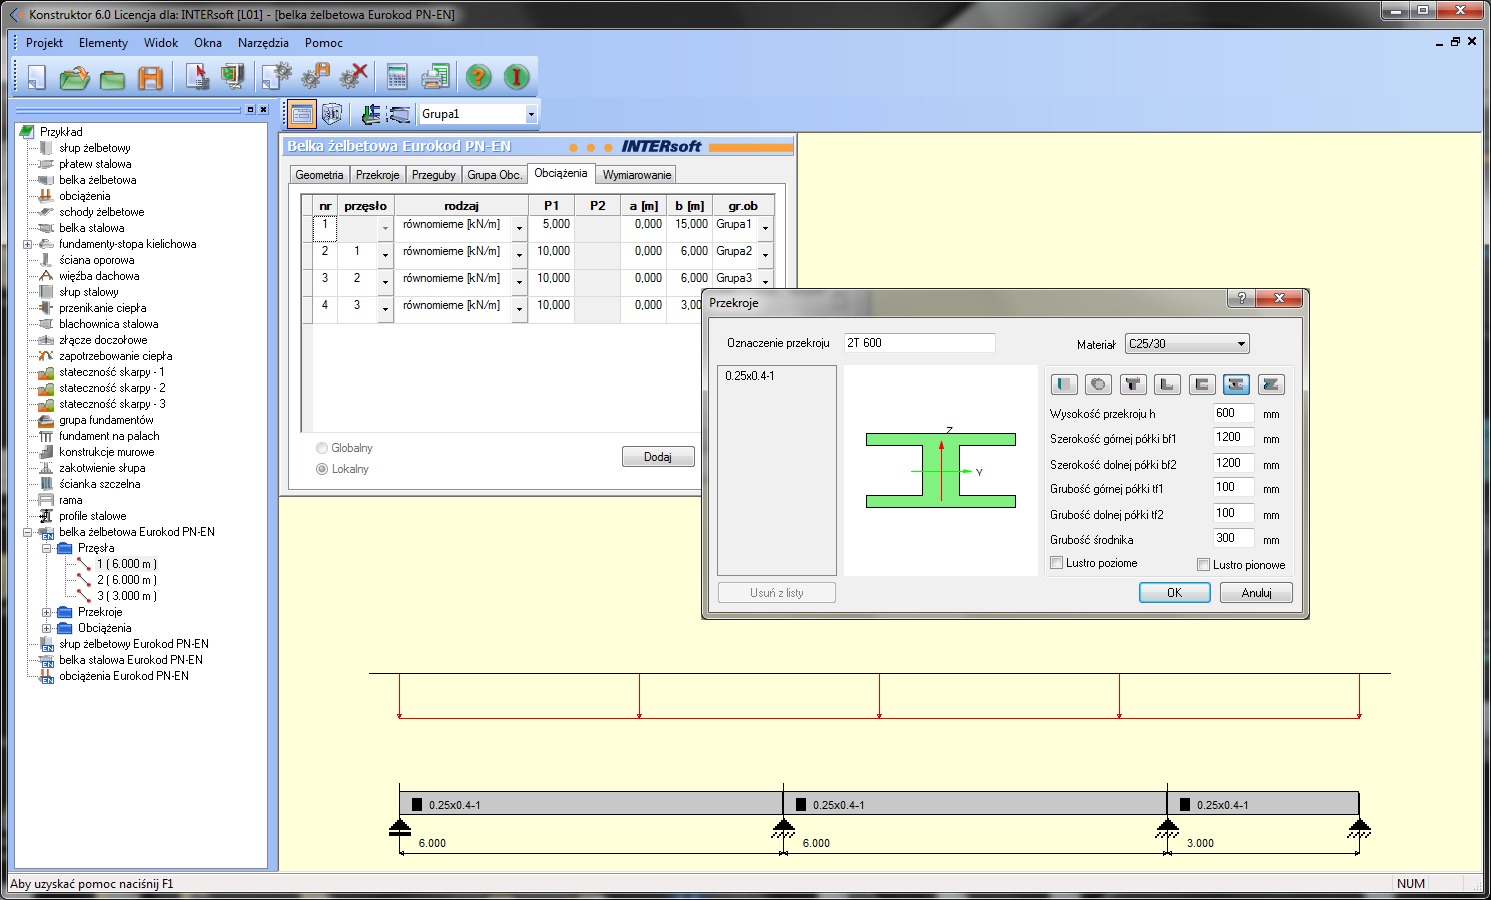1491x900 pixels.
Task: Open the Materiał C25/30 dropdown
Action: tap(1187, 344)
